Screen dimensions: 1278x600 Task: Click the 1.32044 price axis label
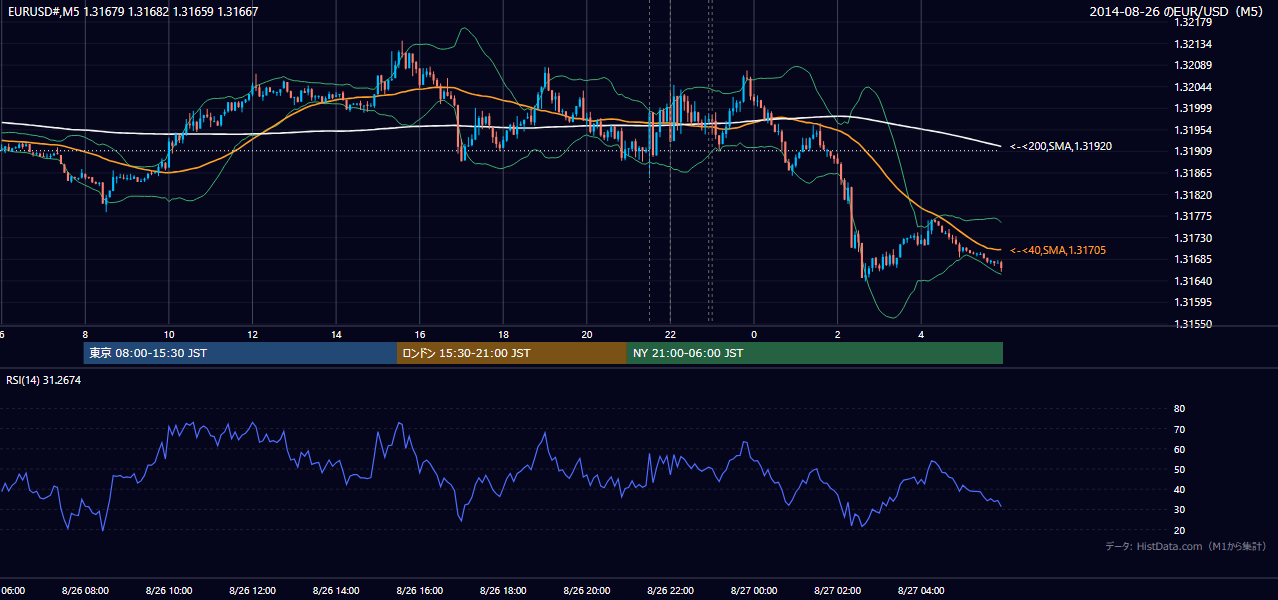[x=1193, y=87]
